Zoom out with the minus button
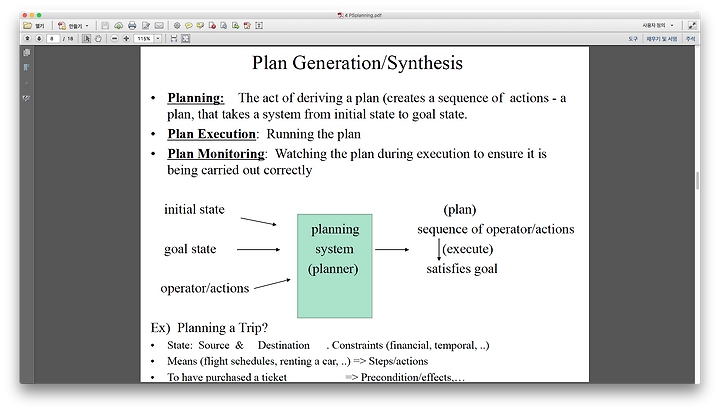The width and height of the screenshot is (720, 412). click(x=115, y=39)
